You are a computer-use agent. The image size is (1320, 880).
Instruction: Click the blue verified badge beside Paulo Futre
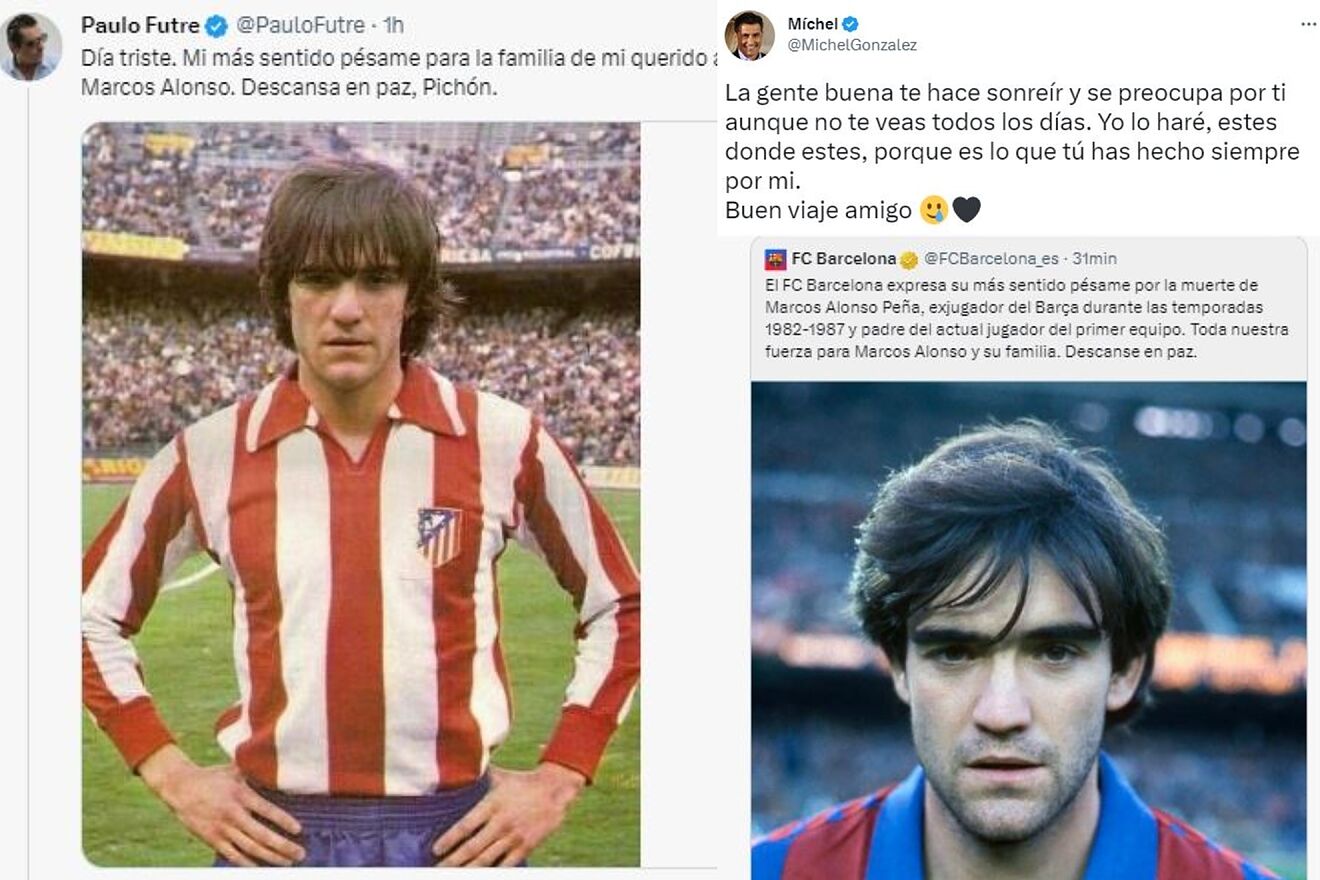click(217, 25)
